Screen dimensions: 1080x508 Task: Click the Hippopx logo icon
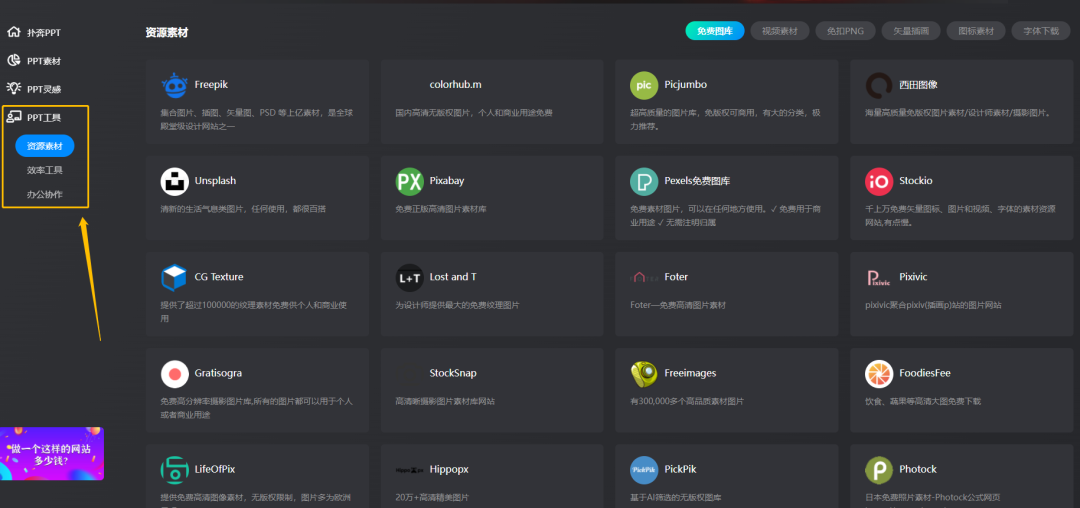click(x=409, y=470)
